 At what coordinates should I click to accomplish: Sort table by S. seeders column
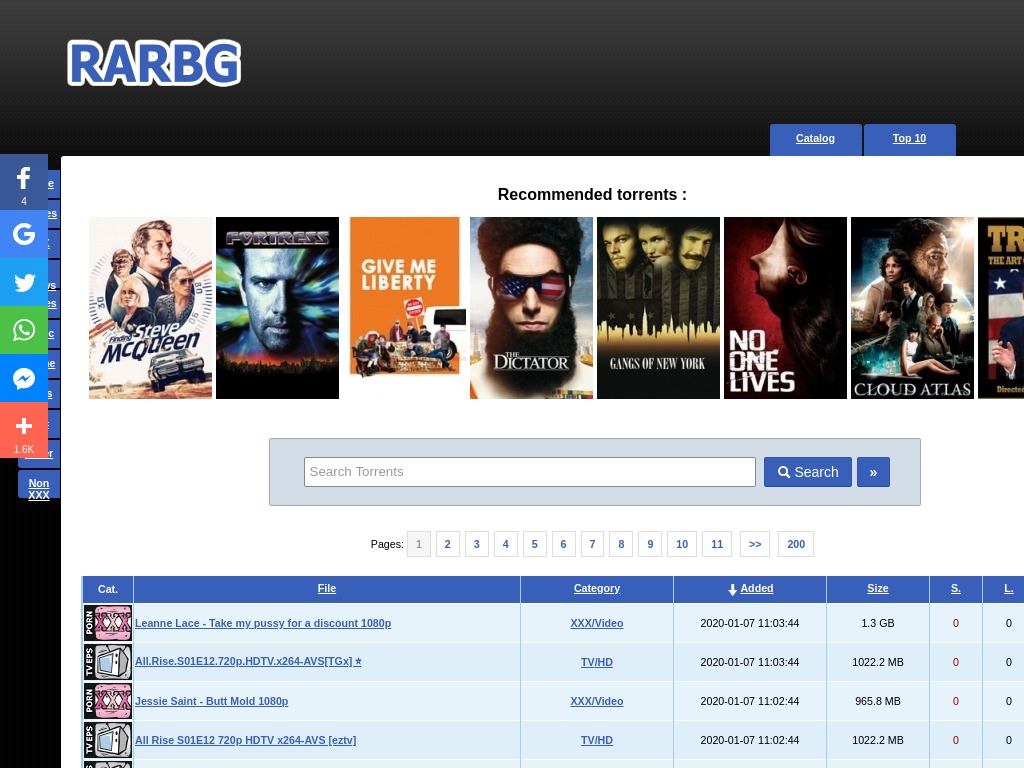click(955, 588)
